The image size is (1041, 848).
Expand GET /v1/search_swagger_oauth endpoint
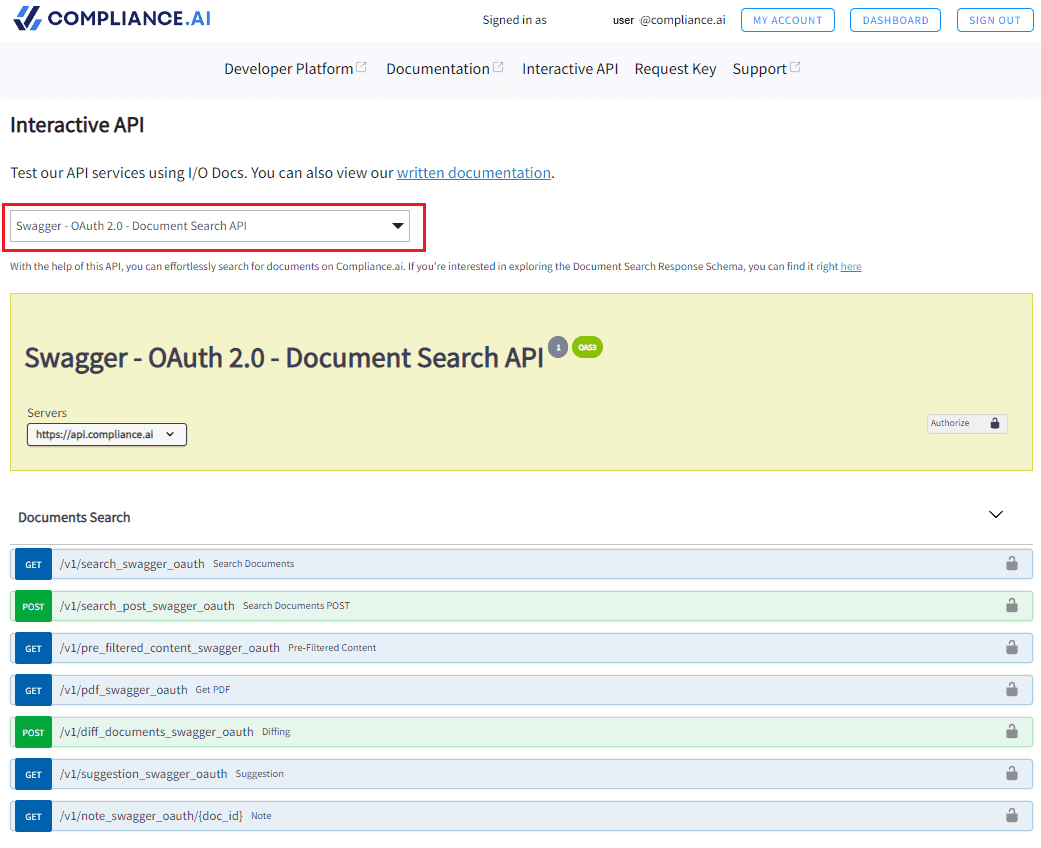click(x=521, y=564)
